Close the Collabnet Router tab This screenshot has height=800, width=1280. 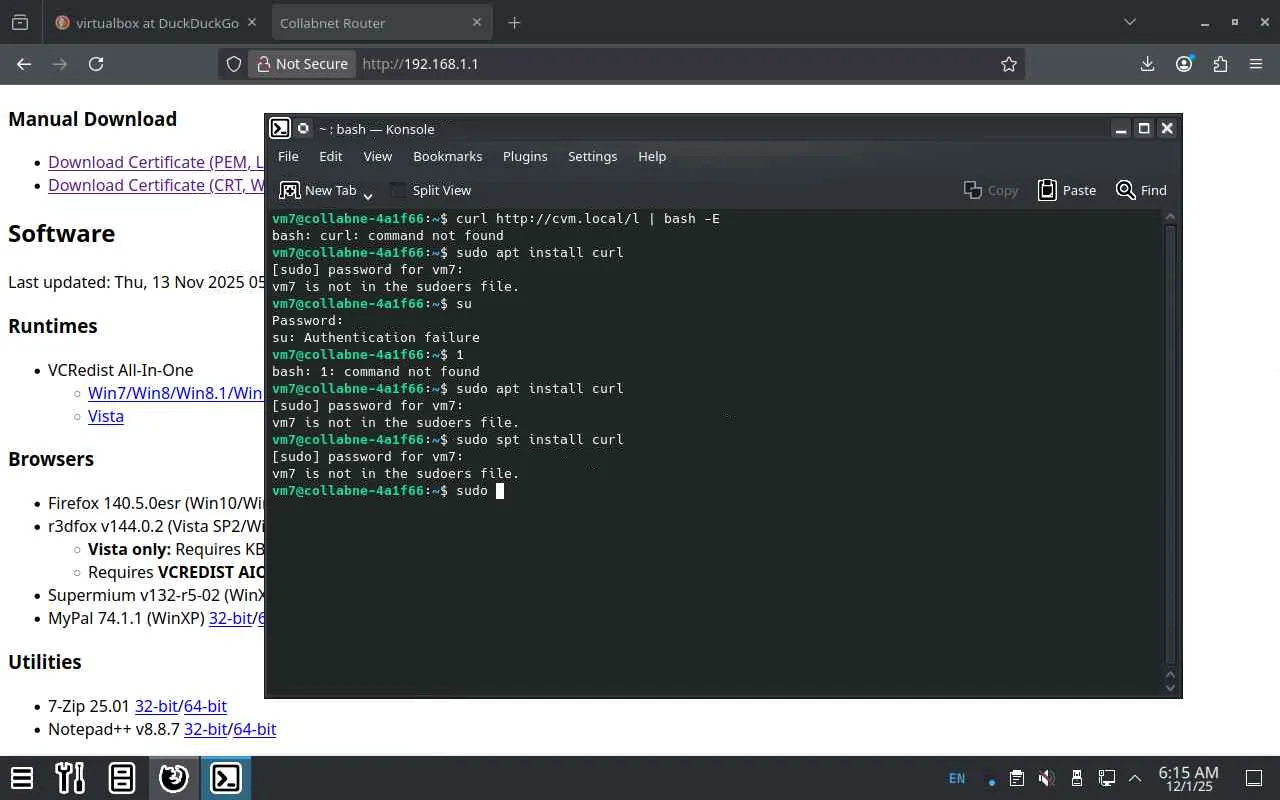[x=477, y=22]
